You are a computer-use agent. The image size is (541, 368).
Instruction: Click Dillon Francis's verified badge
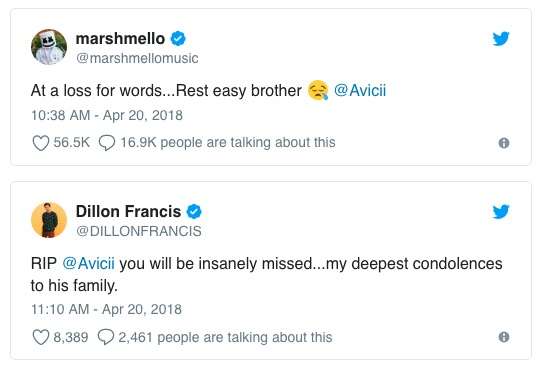click(x=194, y=211)
